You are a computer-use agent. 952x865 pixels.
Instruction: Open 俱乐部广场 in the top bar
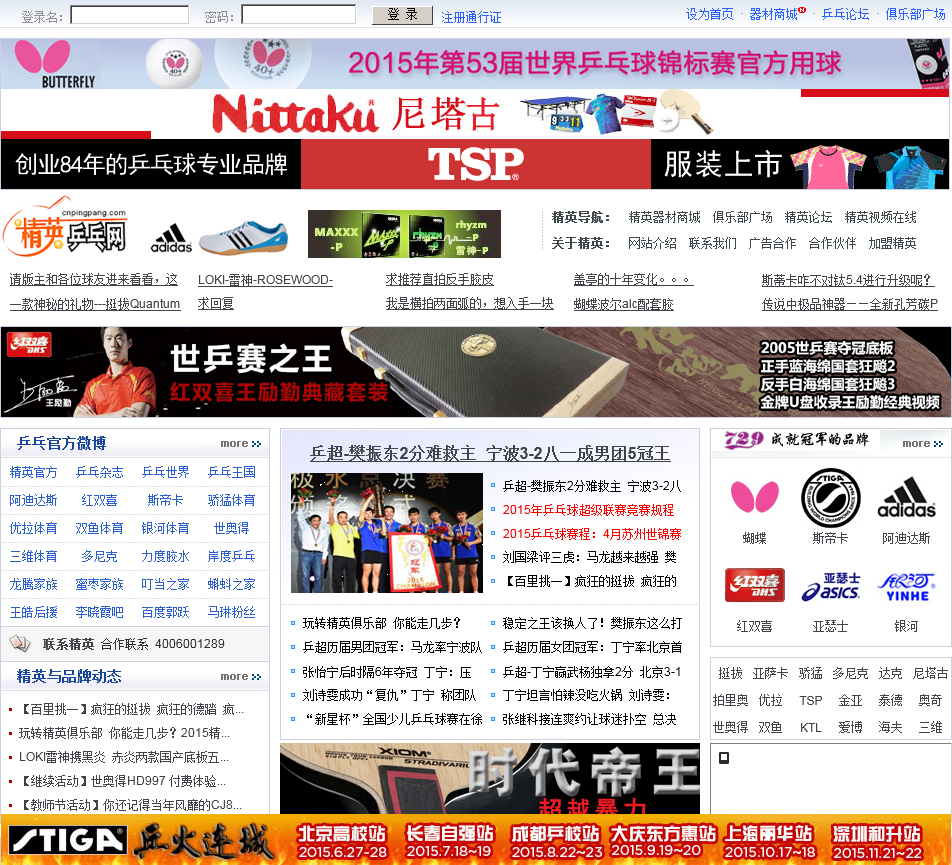(915, 14)
